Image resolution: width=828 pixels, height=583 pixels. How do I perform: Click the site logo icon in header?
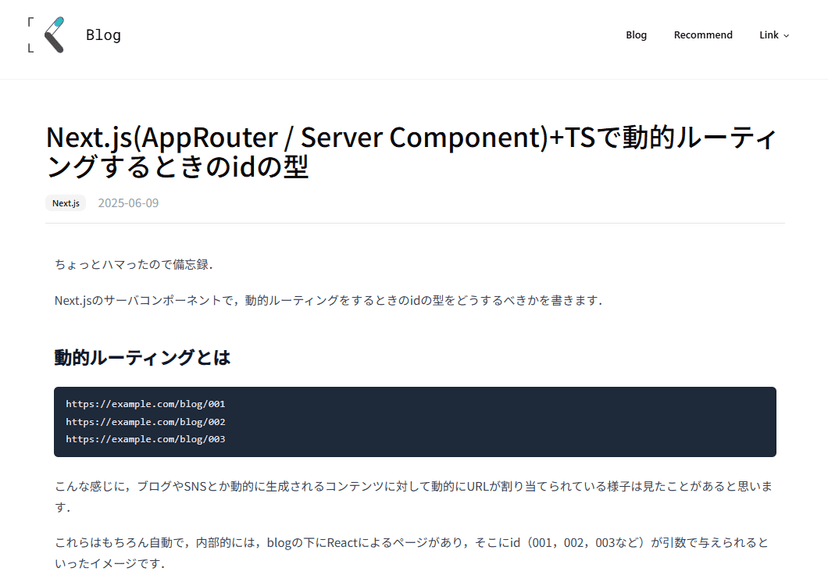click(54, 35)
